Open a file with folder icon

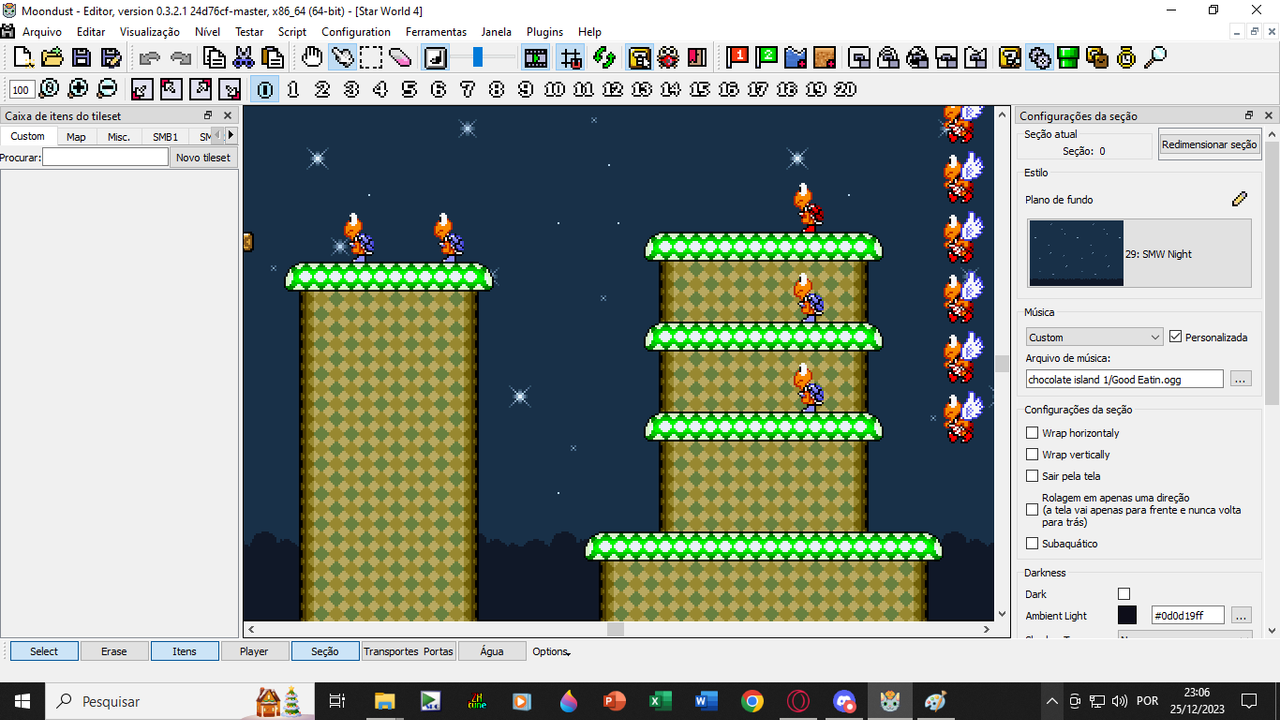[52, 57]
